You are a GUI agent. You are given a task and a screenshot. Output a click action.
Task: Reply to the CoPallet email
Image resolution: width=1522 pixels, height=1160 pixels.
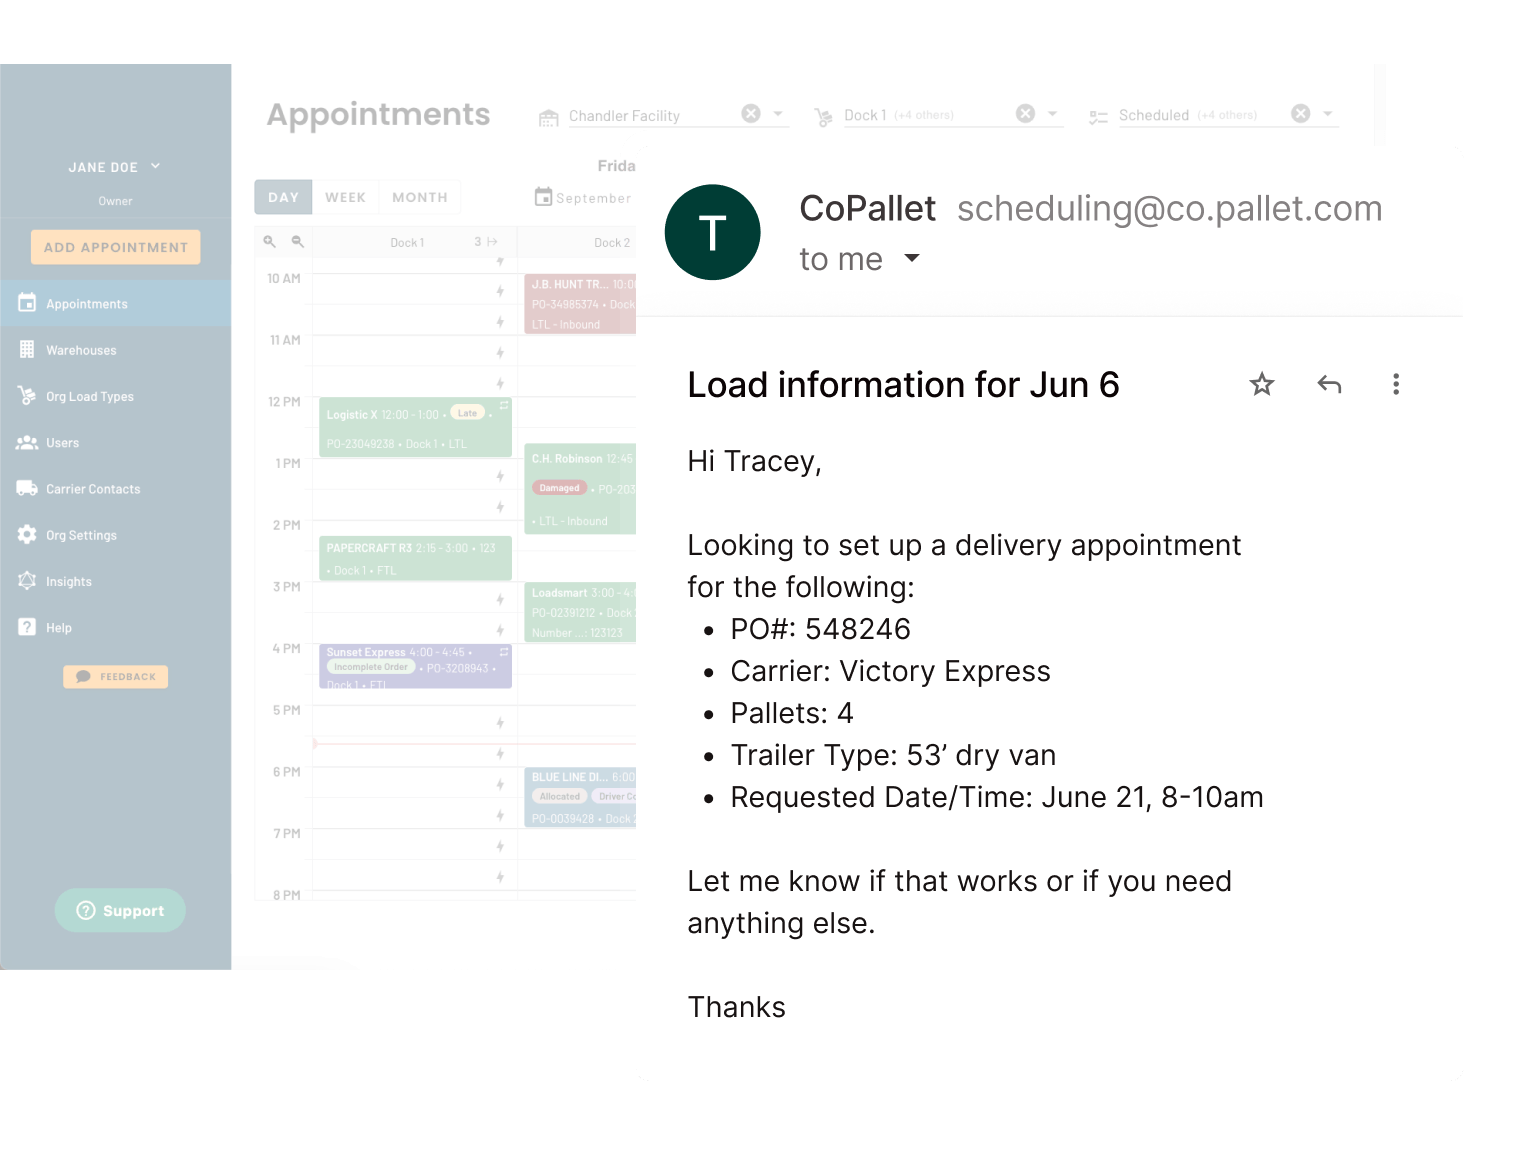pyautogui.click(x=1329, y=384)
